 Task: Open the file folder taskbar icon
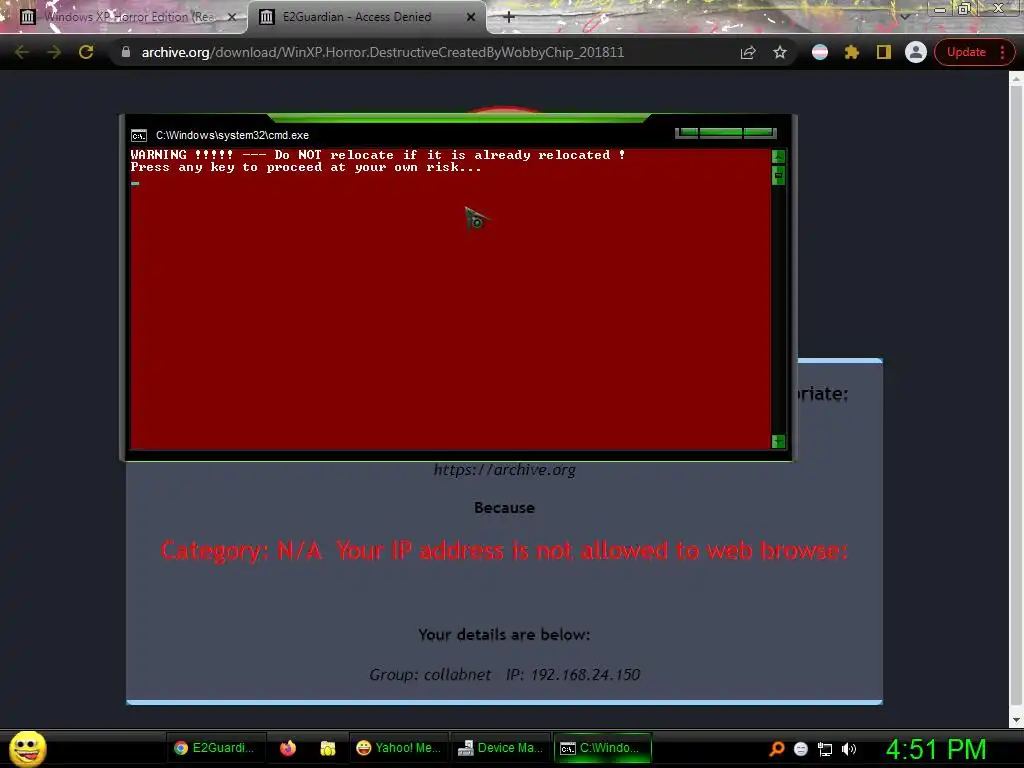328,748
